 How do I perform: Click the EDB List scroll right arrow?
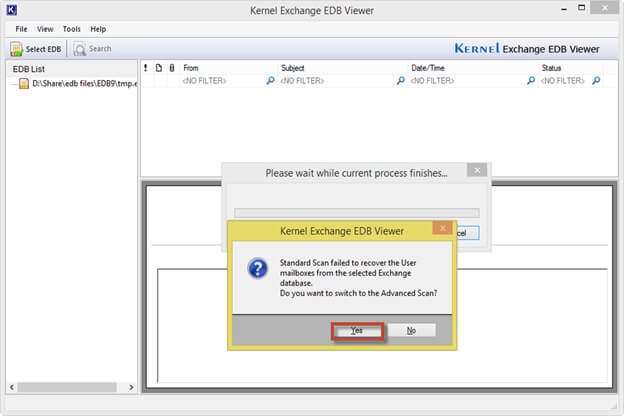(x=131, y=387)
